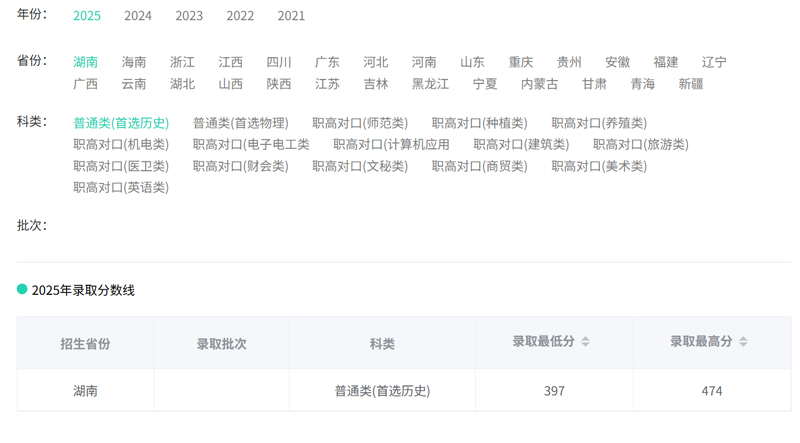Image resolution: width=800 pixels, height=443 pixels.
Task: Sort by 录取最低分 column arrows
Action: tap(585, 342)
